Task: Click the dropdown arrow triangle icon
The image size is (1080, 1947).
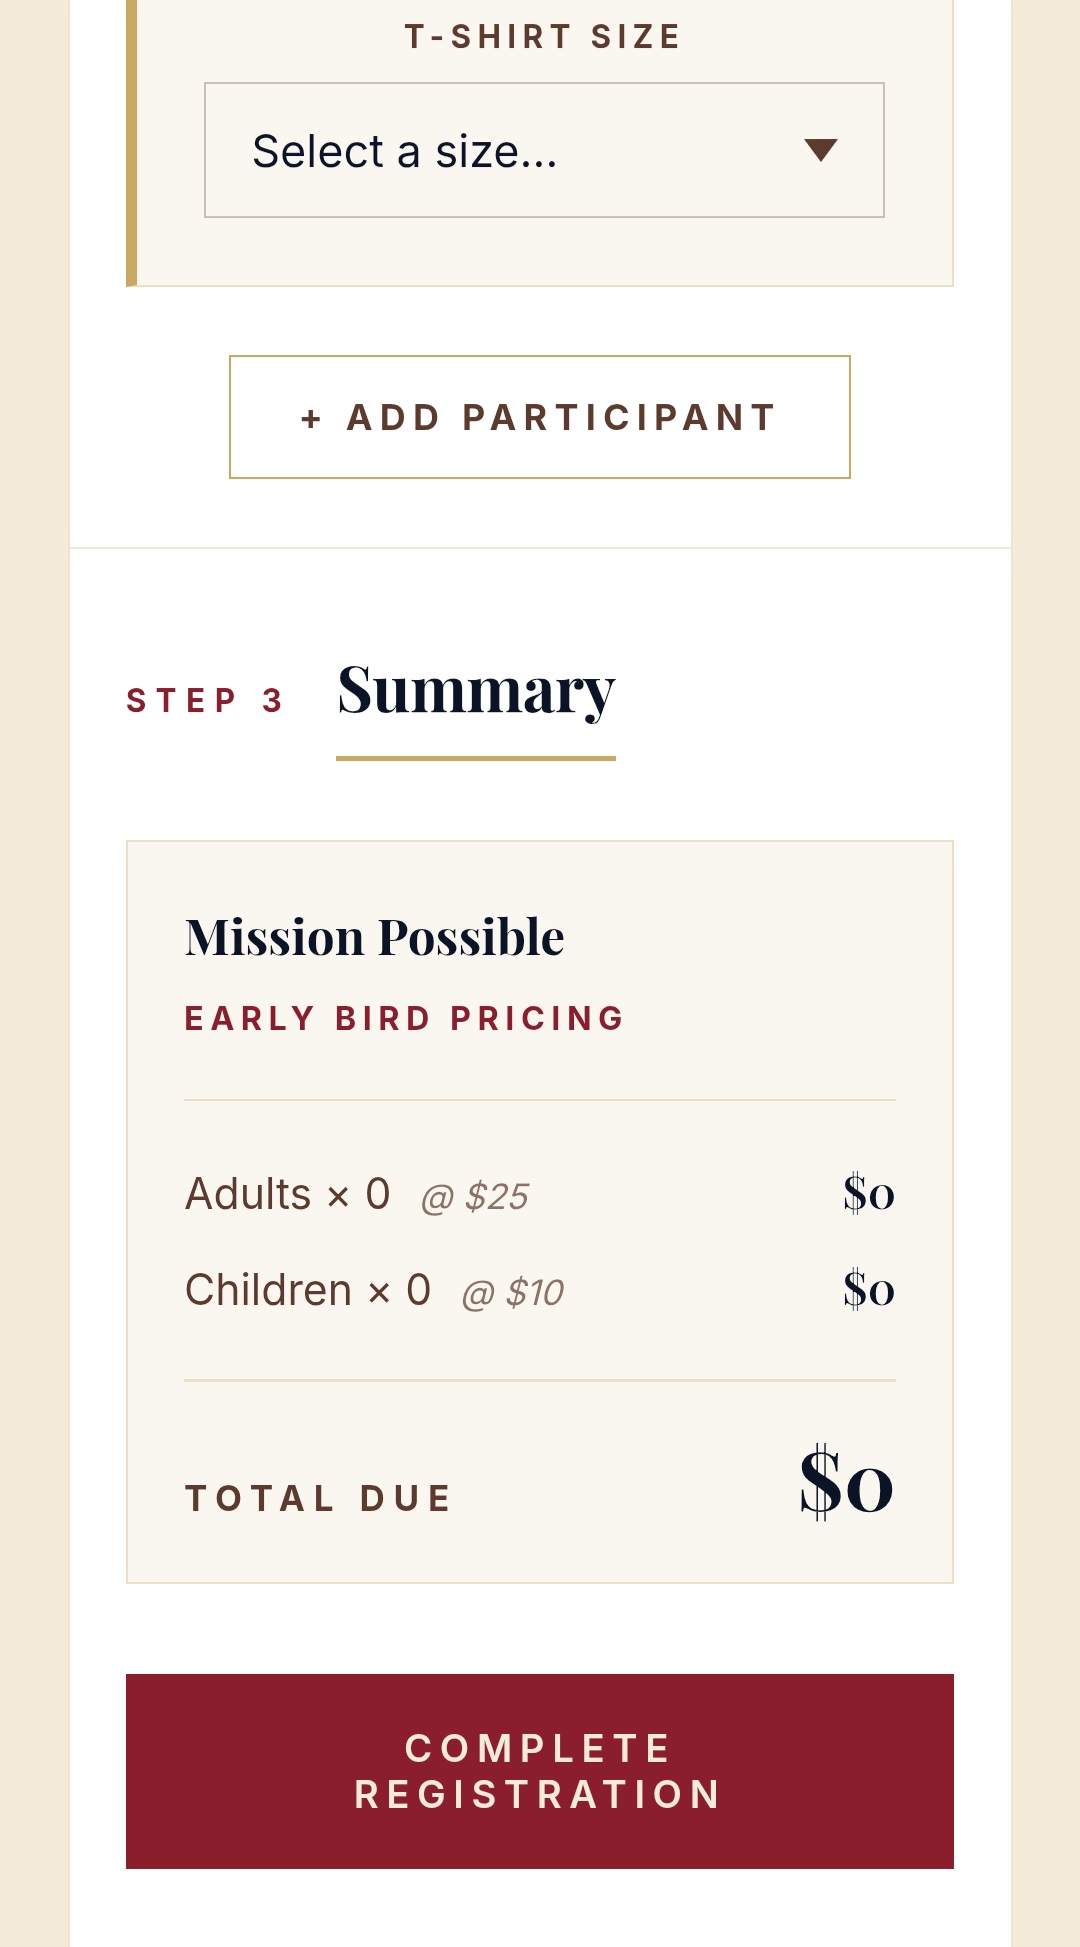Action: coord(821,150)
